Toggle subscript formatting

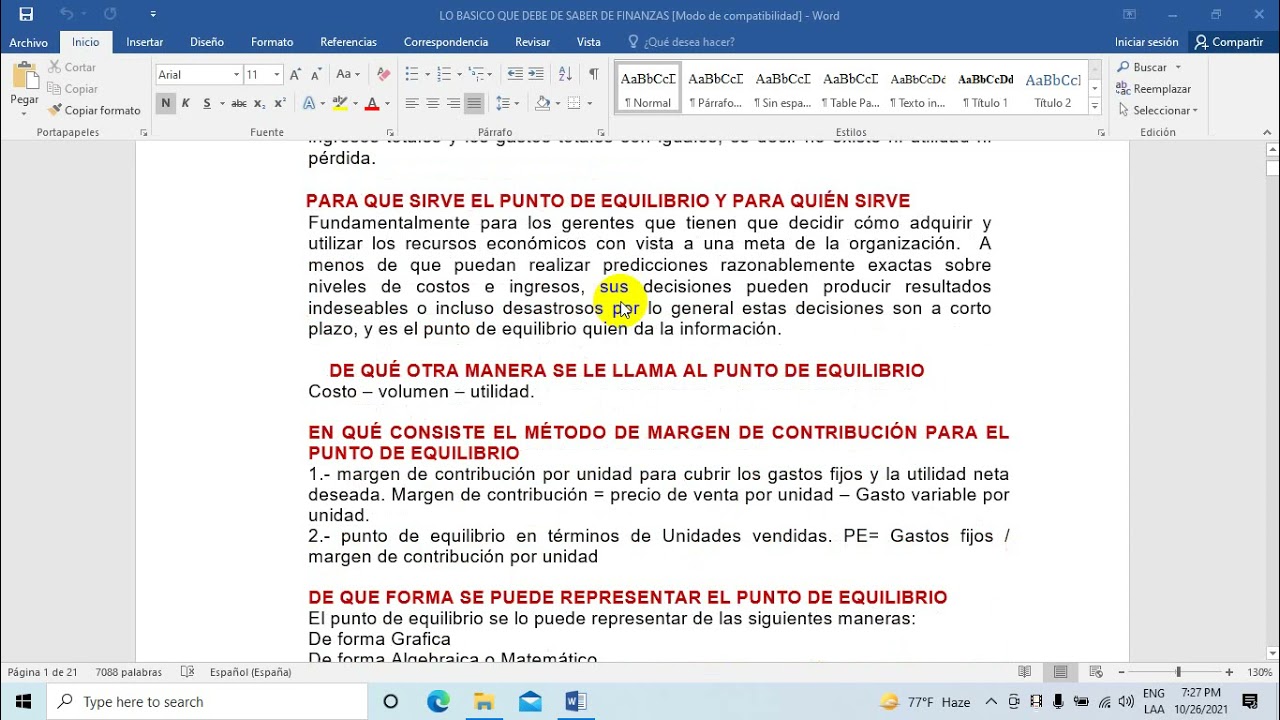260,103
